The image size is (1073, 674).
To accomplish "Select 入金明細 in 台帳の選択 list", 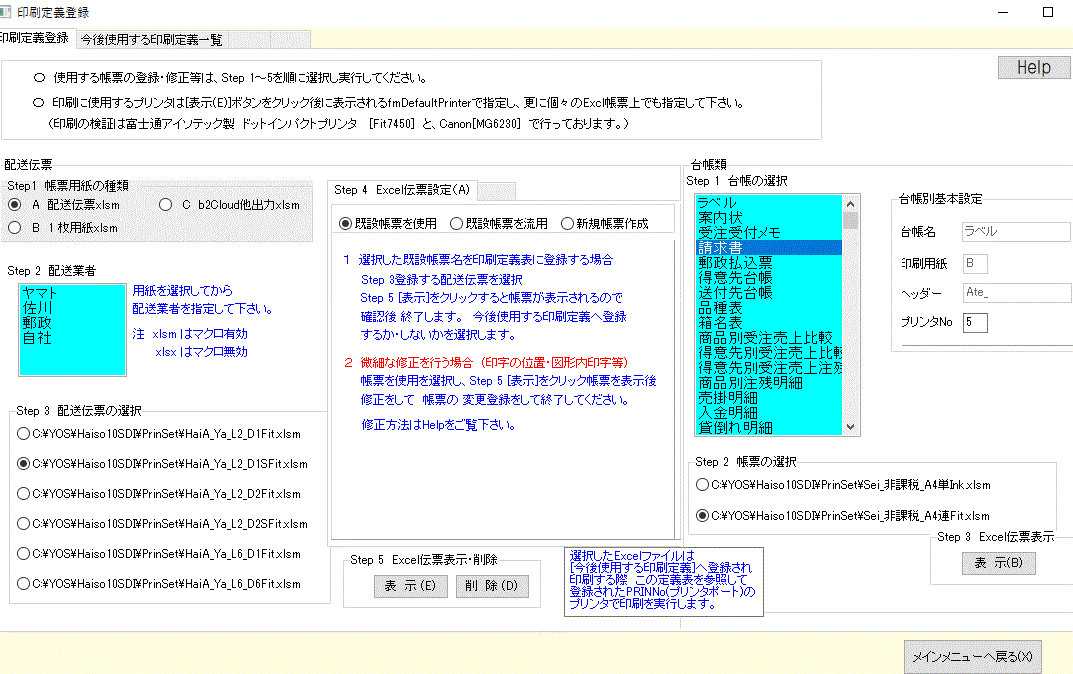I will [768, 413].
